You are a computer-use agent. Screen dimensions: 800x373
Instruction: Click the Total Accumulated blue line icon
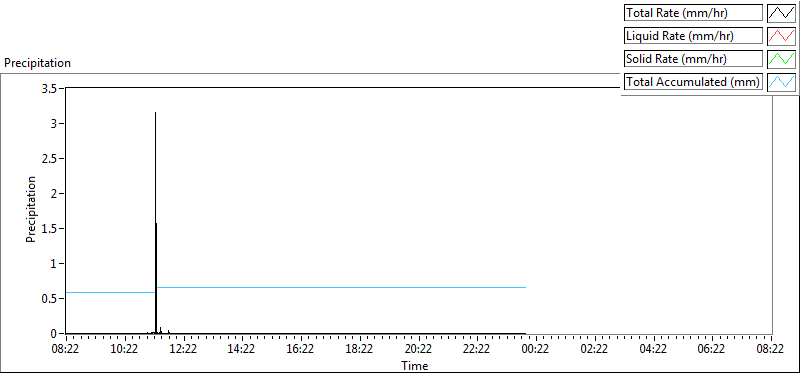click(x=781, y=82)
